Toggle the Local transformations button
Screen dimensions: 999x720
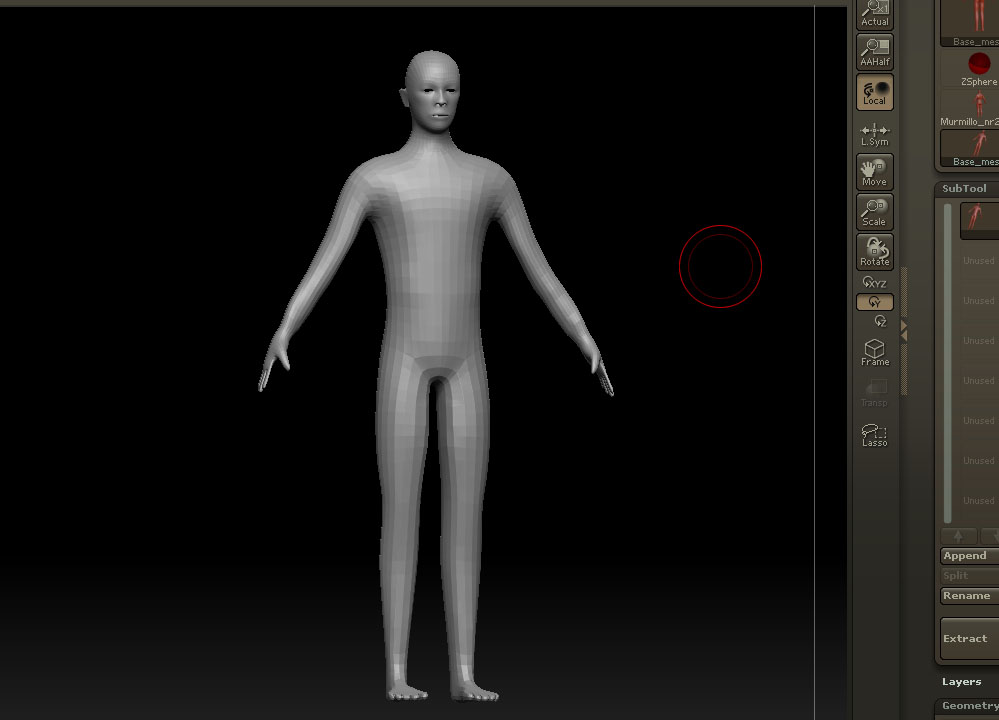click(x=875, y=92)
